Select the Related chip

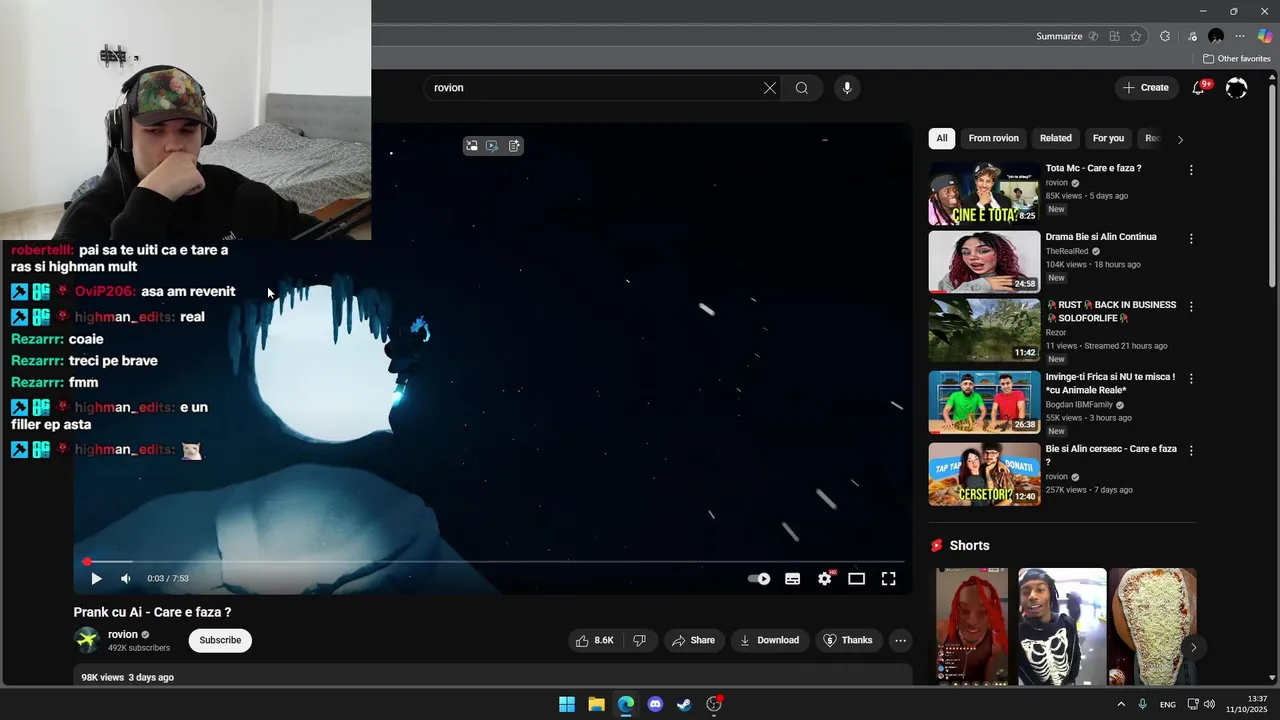(x=1056, y=139)
